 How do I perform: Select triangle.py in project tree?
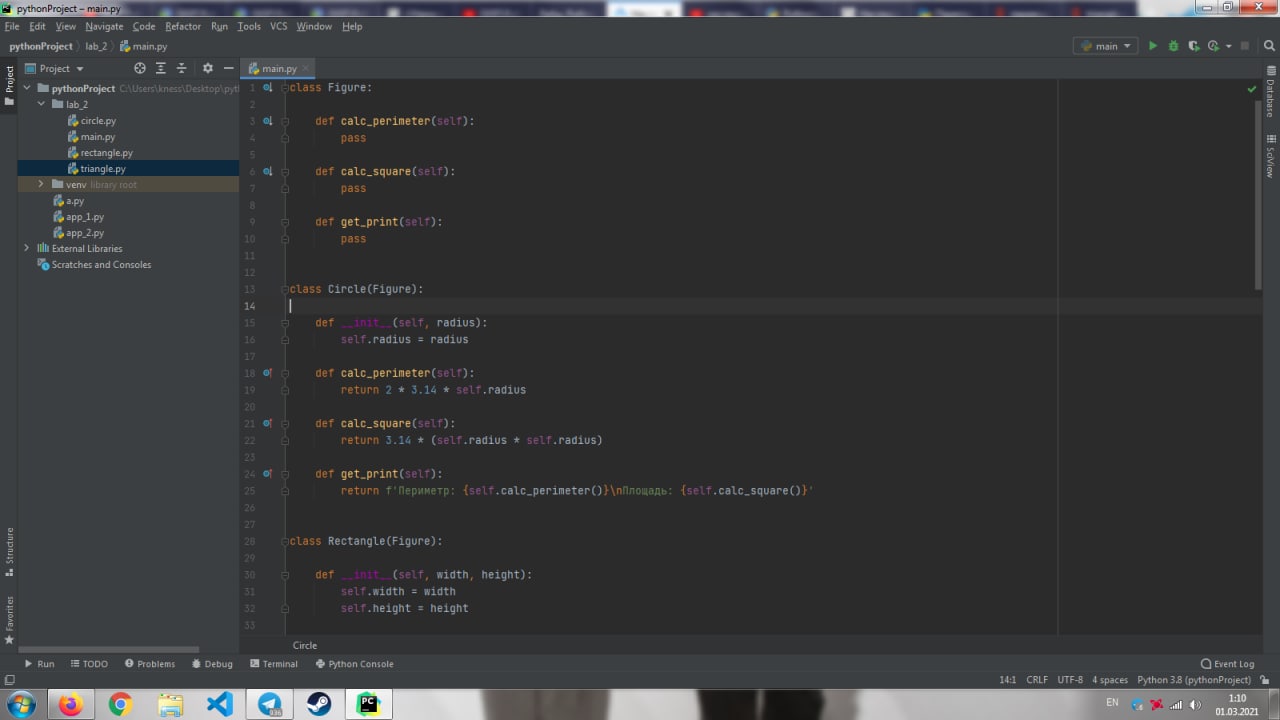point(103,169)
